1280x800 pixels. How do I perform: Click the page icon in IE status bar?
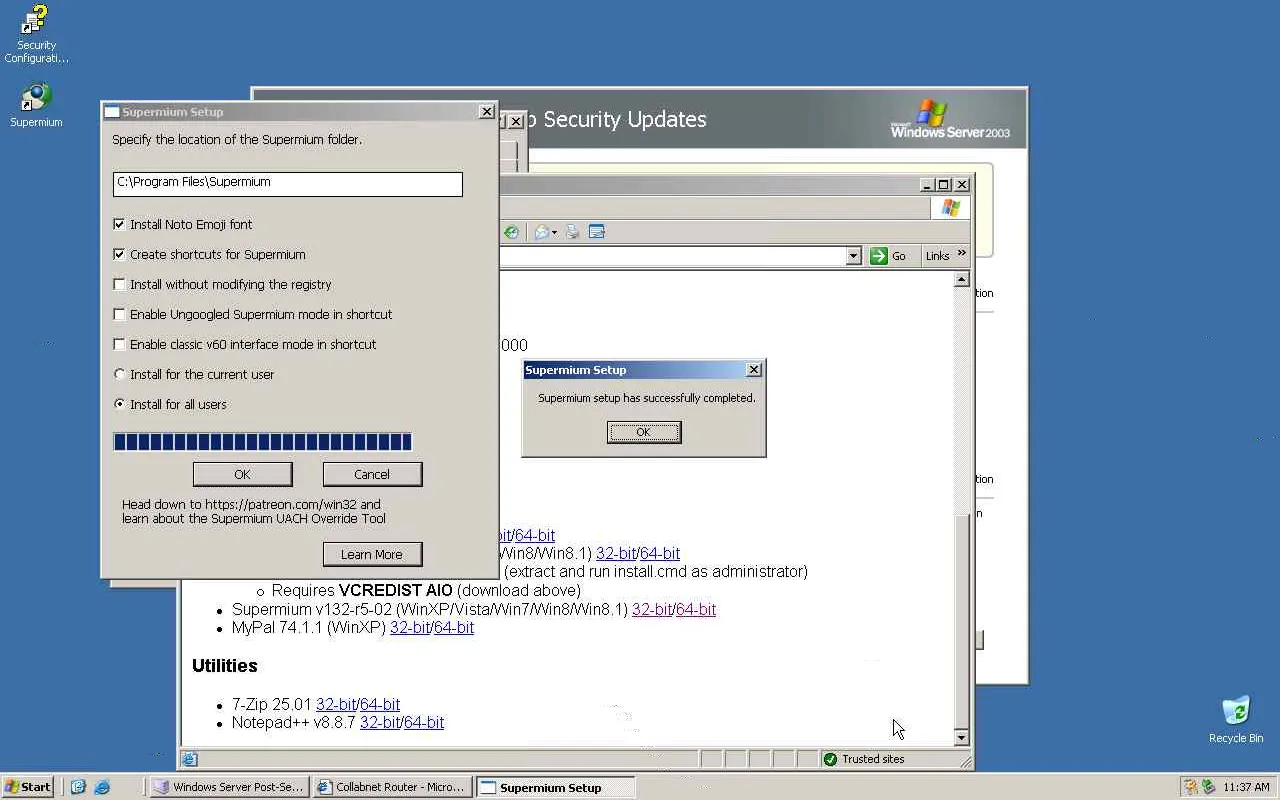pos(190,759)
